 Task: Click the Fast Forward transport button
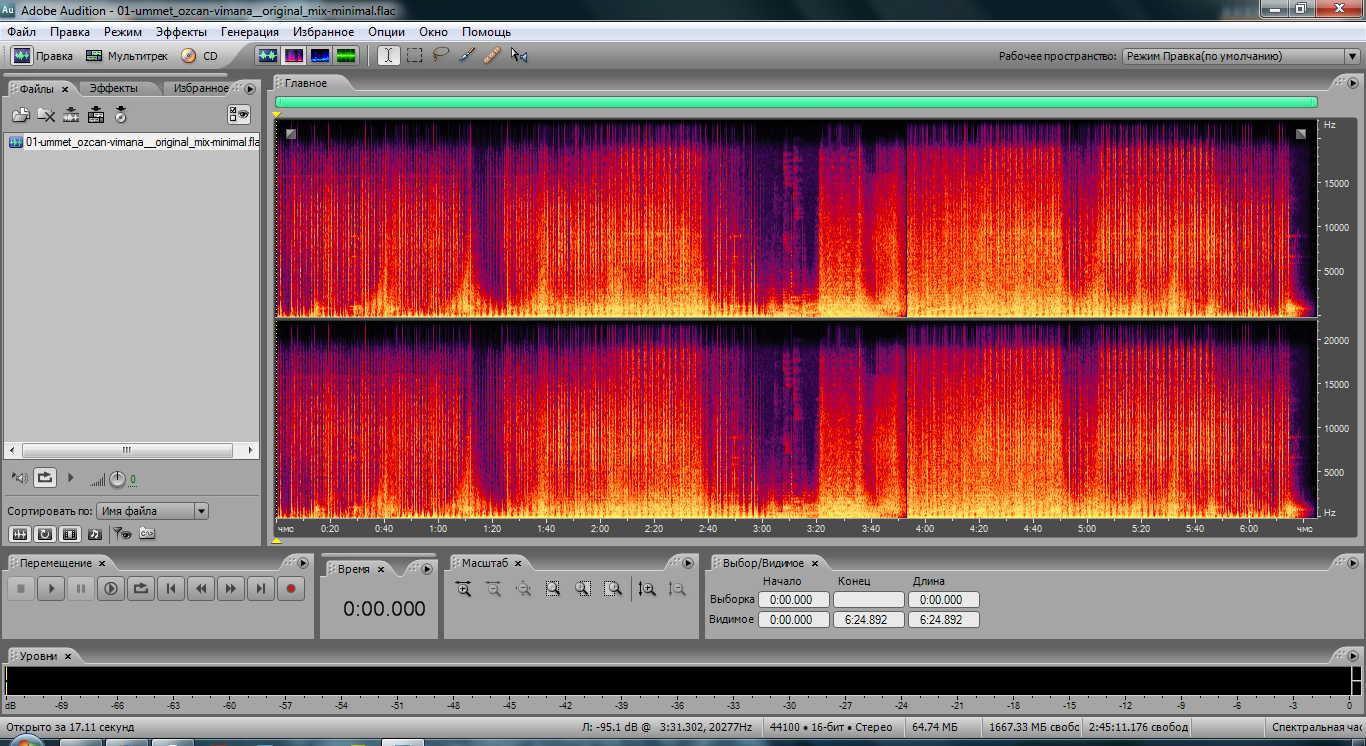coord(231,589)
